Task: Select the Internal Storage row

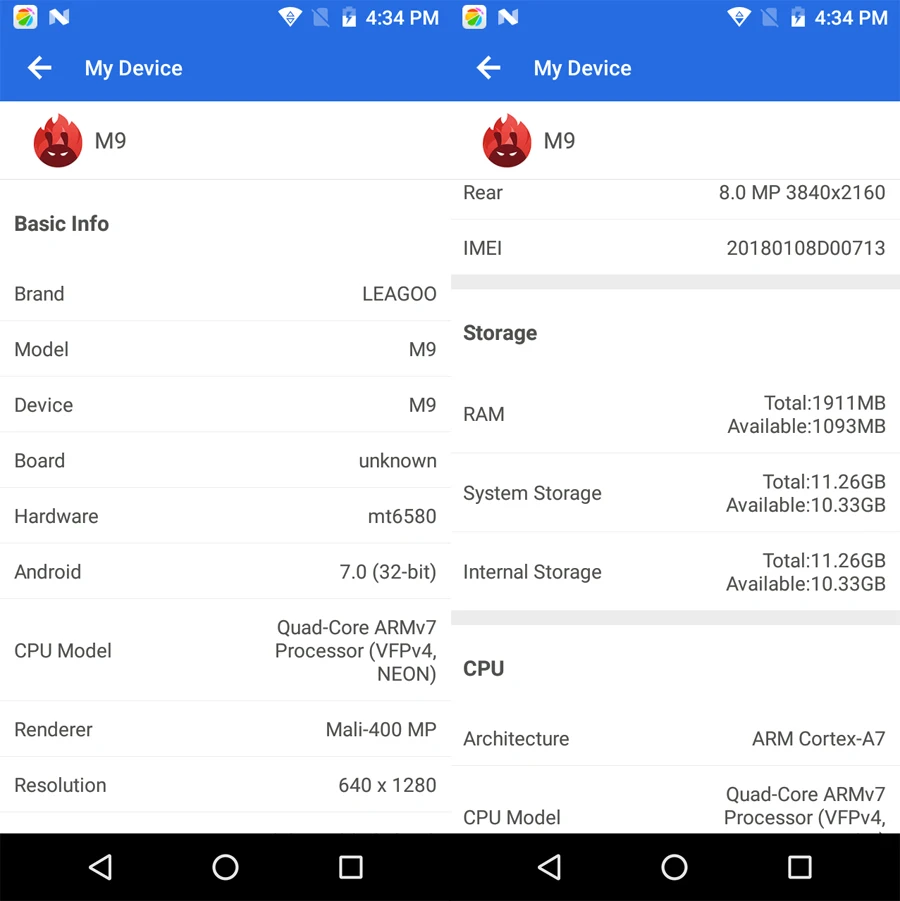Action: pos(675,571)
